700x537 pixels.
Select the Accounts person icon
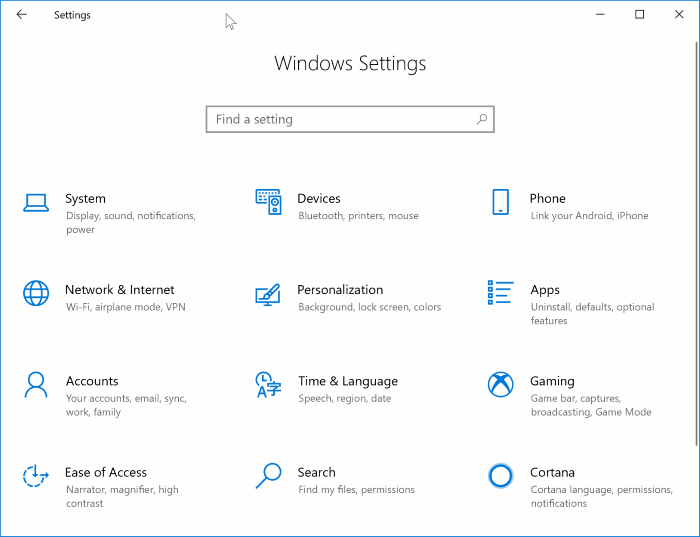point(36,384)
